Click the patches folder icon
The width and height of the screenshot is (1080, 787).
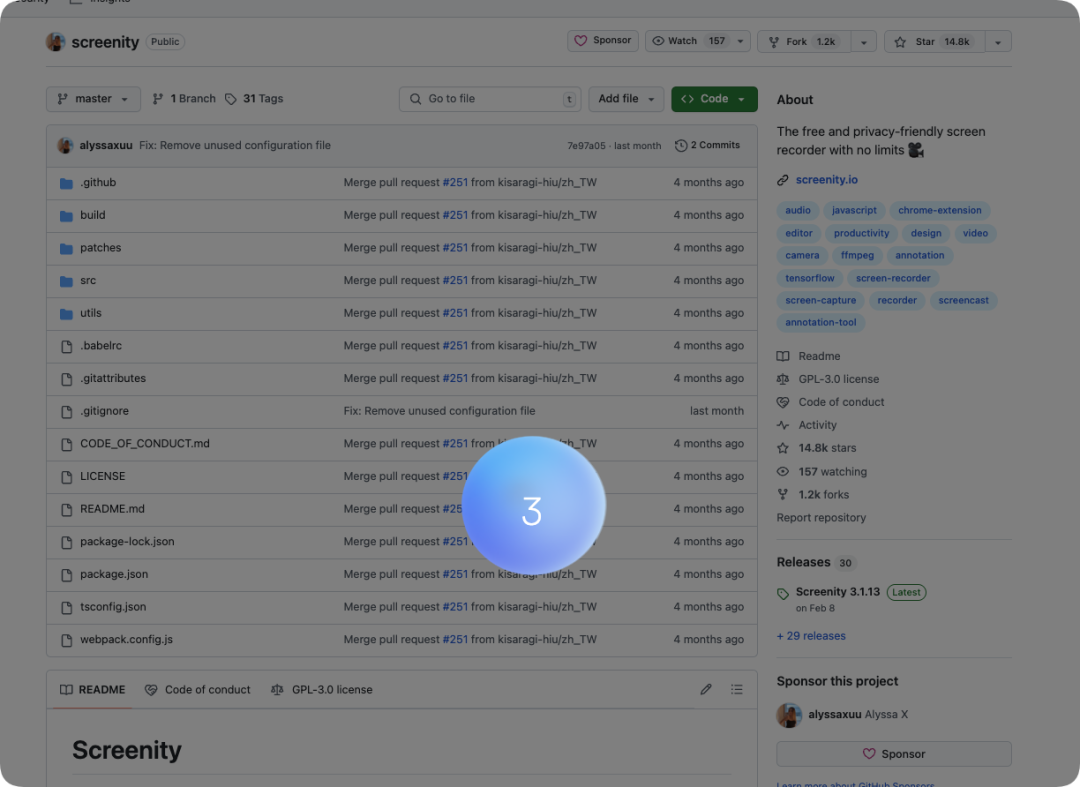click(x=66, y=248)
